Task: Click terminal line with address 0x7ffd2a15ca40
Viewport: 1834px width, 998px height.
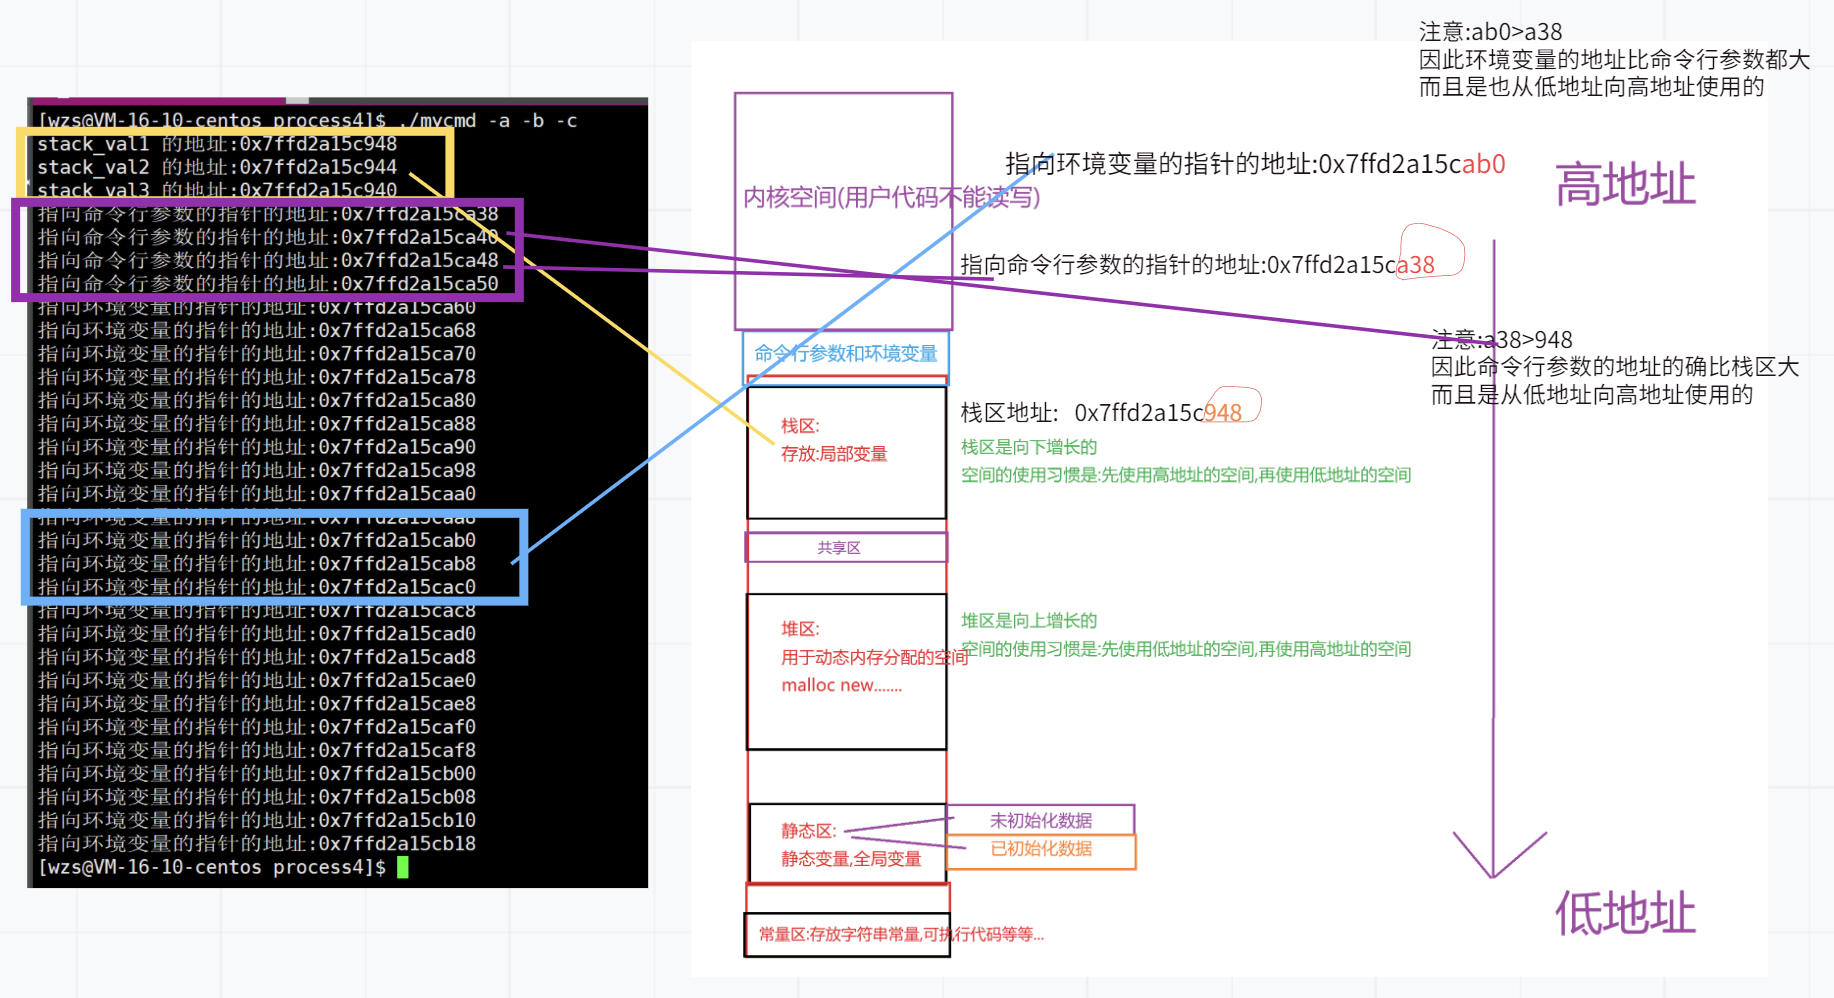Action: point(268,237)
